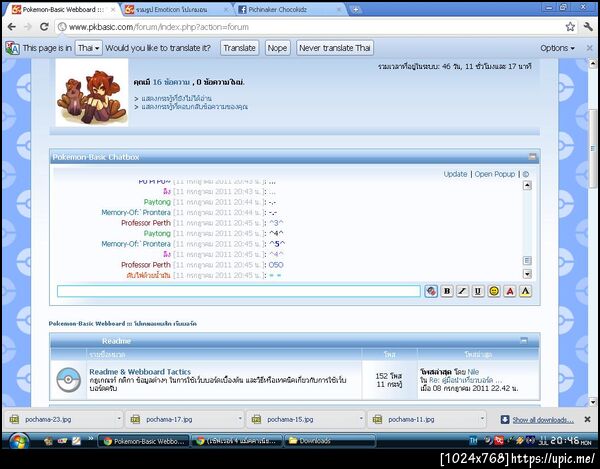Collapse the Readme category section

coord(524,340)
